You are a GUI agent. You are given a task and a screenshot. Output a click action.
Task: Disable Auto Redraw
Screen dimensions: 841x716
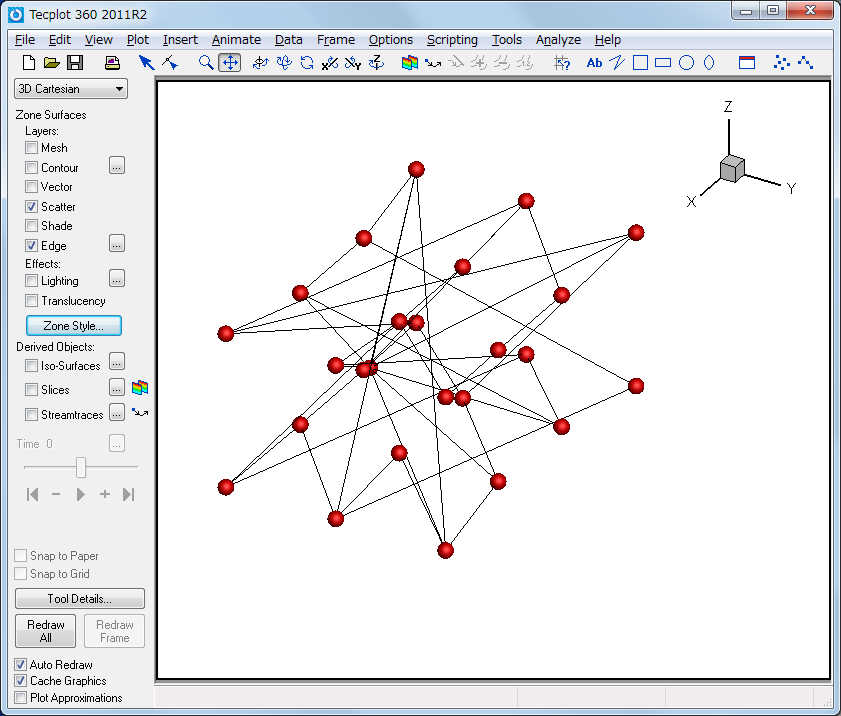coord(20,665)
